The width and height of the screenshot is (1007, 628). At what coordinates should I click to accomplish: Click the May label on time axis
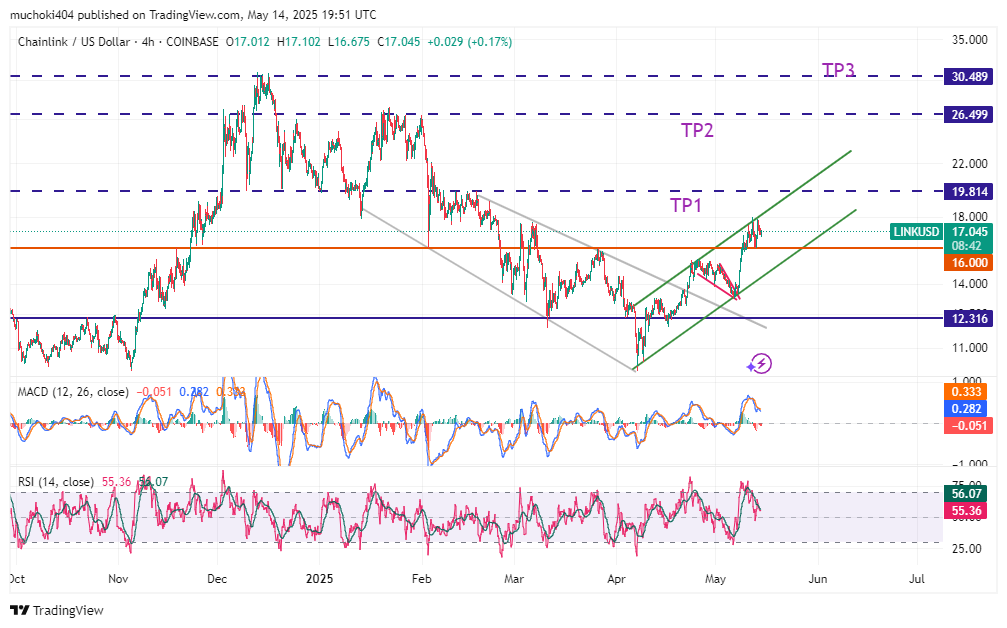point(715,578)
